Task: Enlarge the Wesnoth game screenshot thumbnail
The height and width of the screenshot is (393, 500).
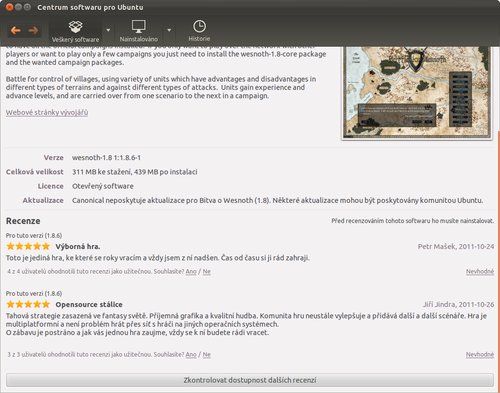Action: (x=417, y=93)
